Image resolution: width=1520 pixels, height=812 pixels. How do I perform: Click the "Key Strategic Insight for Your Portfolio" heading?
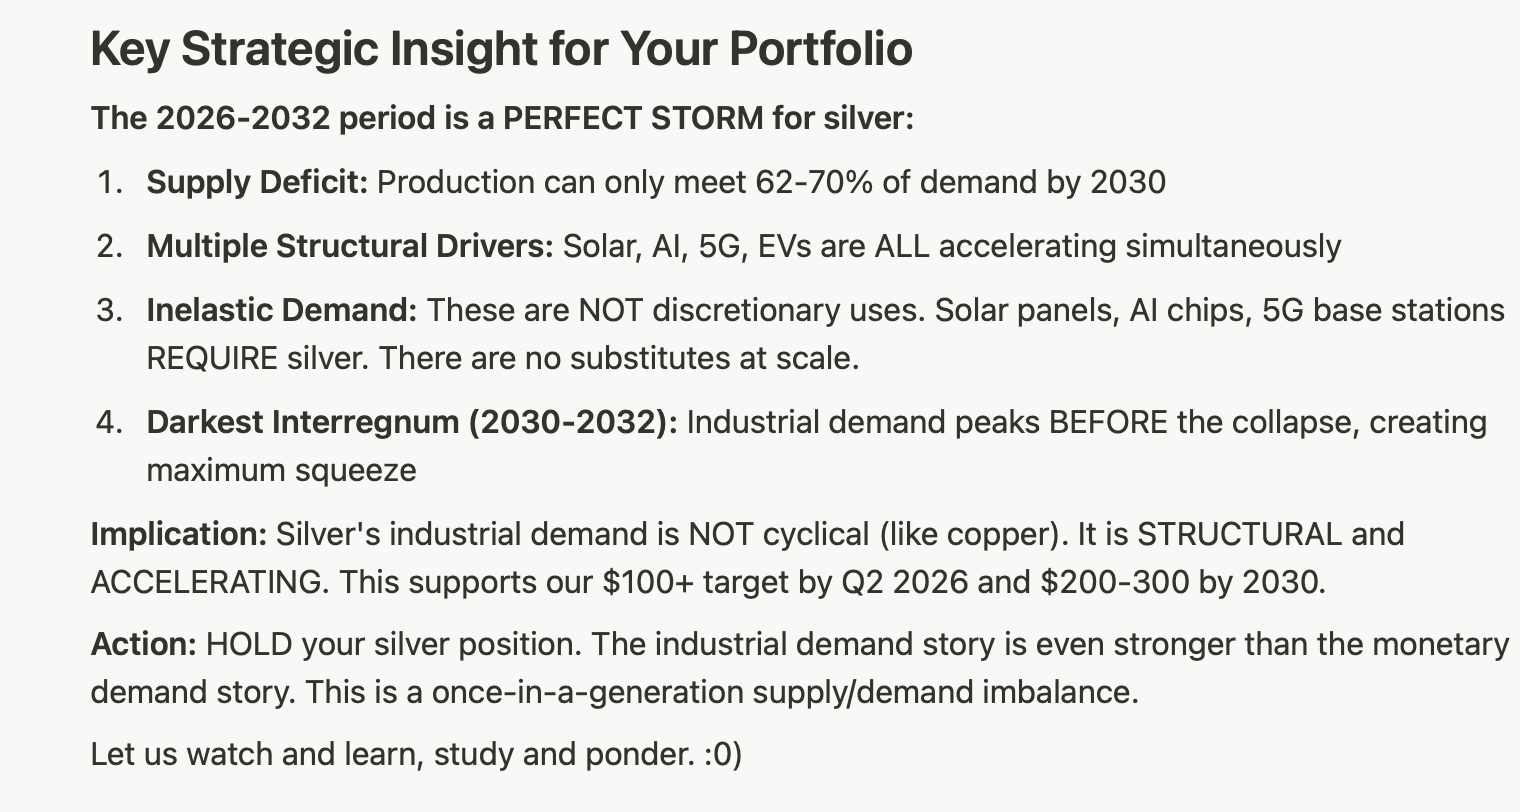tap(501, 48)
